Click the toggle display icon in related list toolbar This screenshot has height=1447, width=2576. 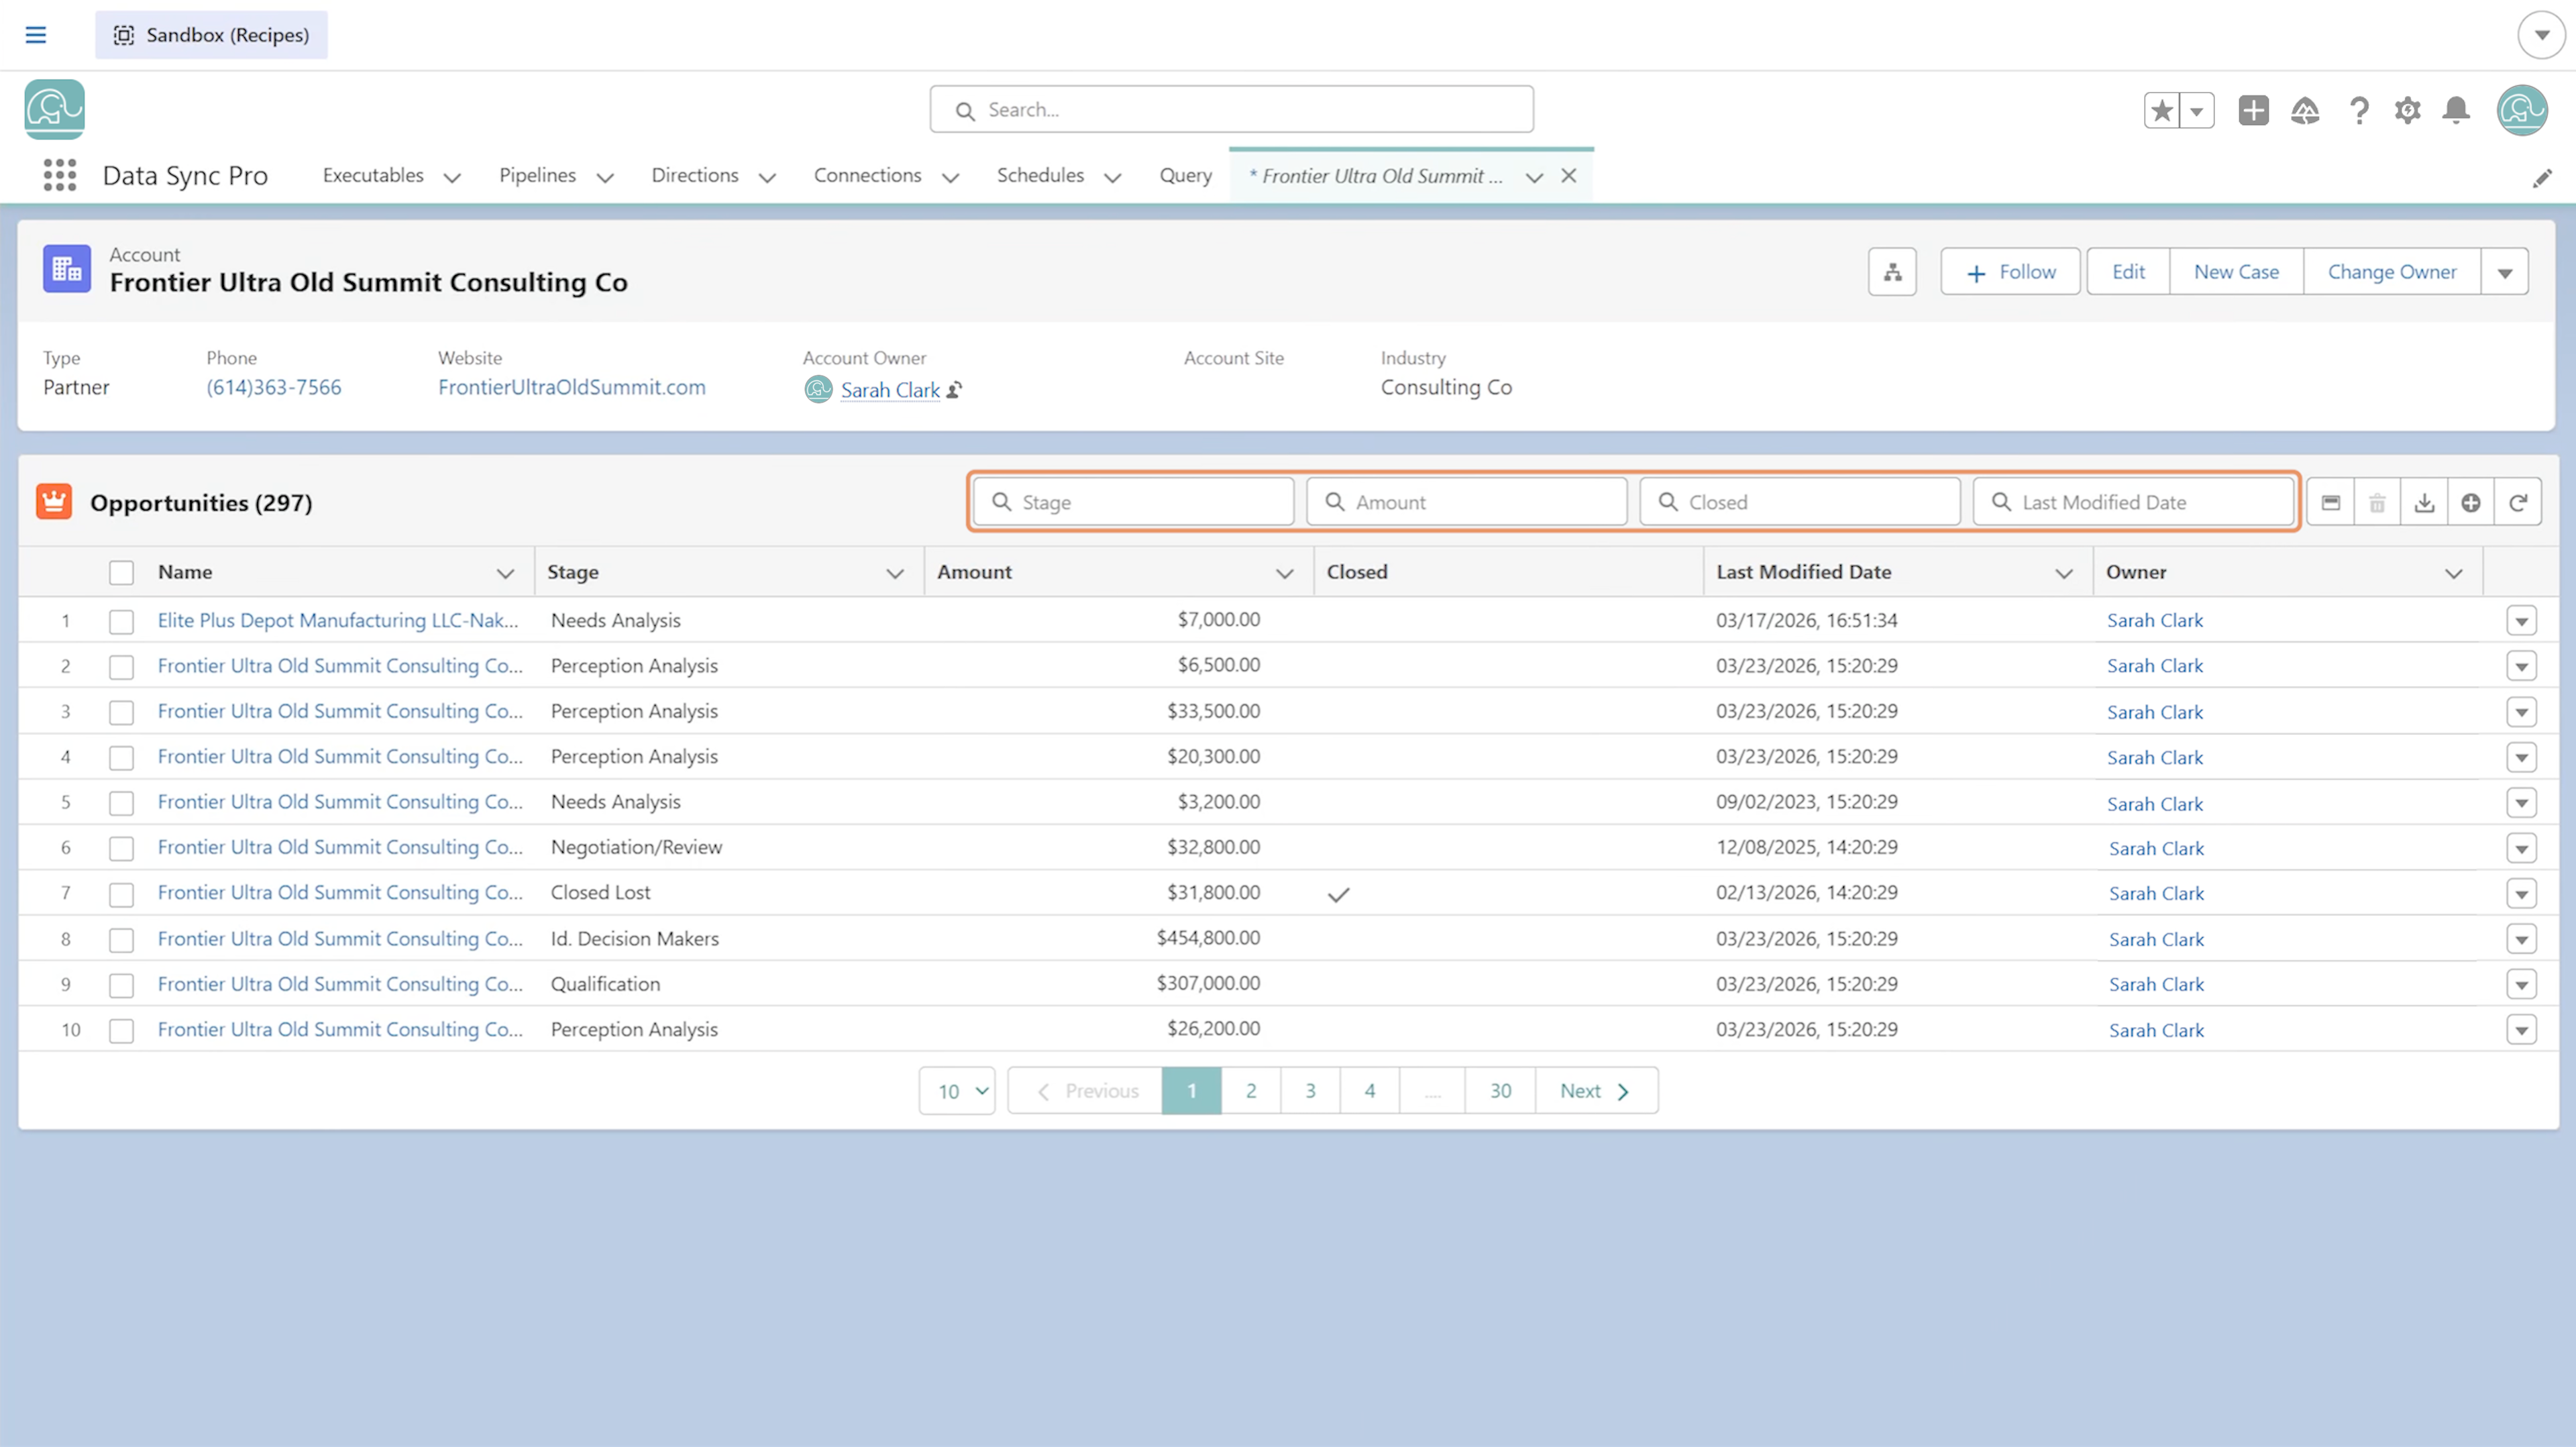pos(2330,502)
